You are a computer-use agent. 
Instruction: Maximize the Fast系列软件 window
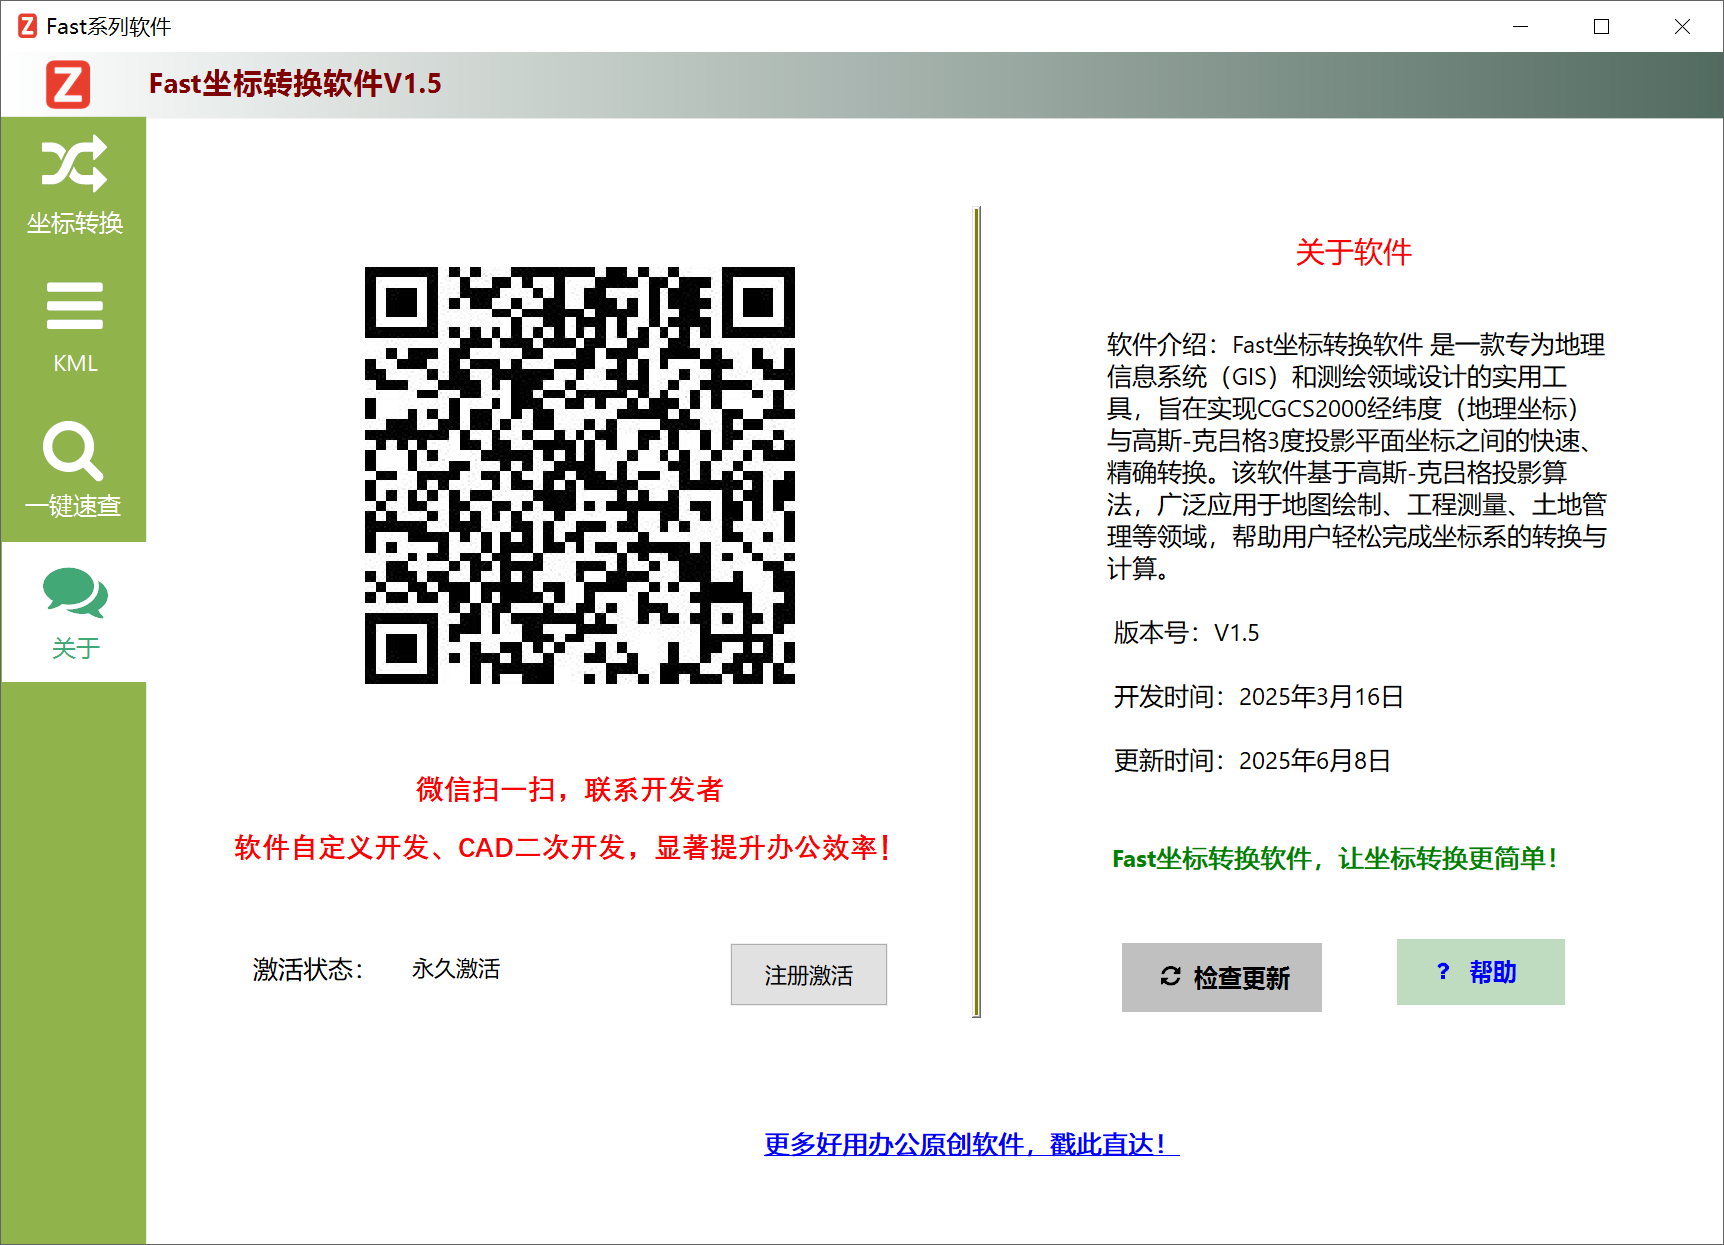pyautogui.click(x=1602, y=27)
